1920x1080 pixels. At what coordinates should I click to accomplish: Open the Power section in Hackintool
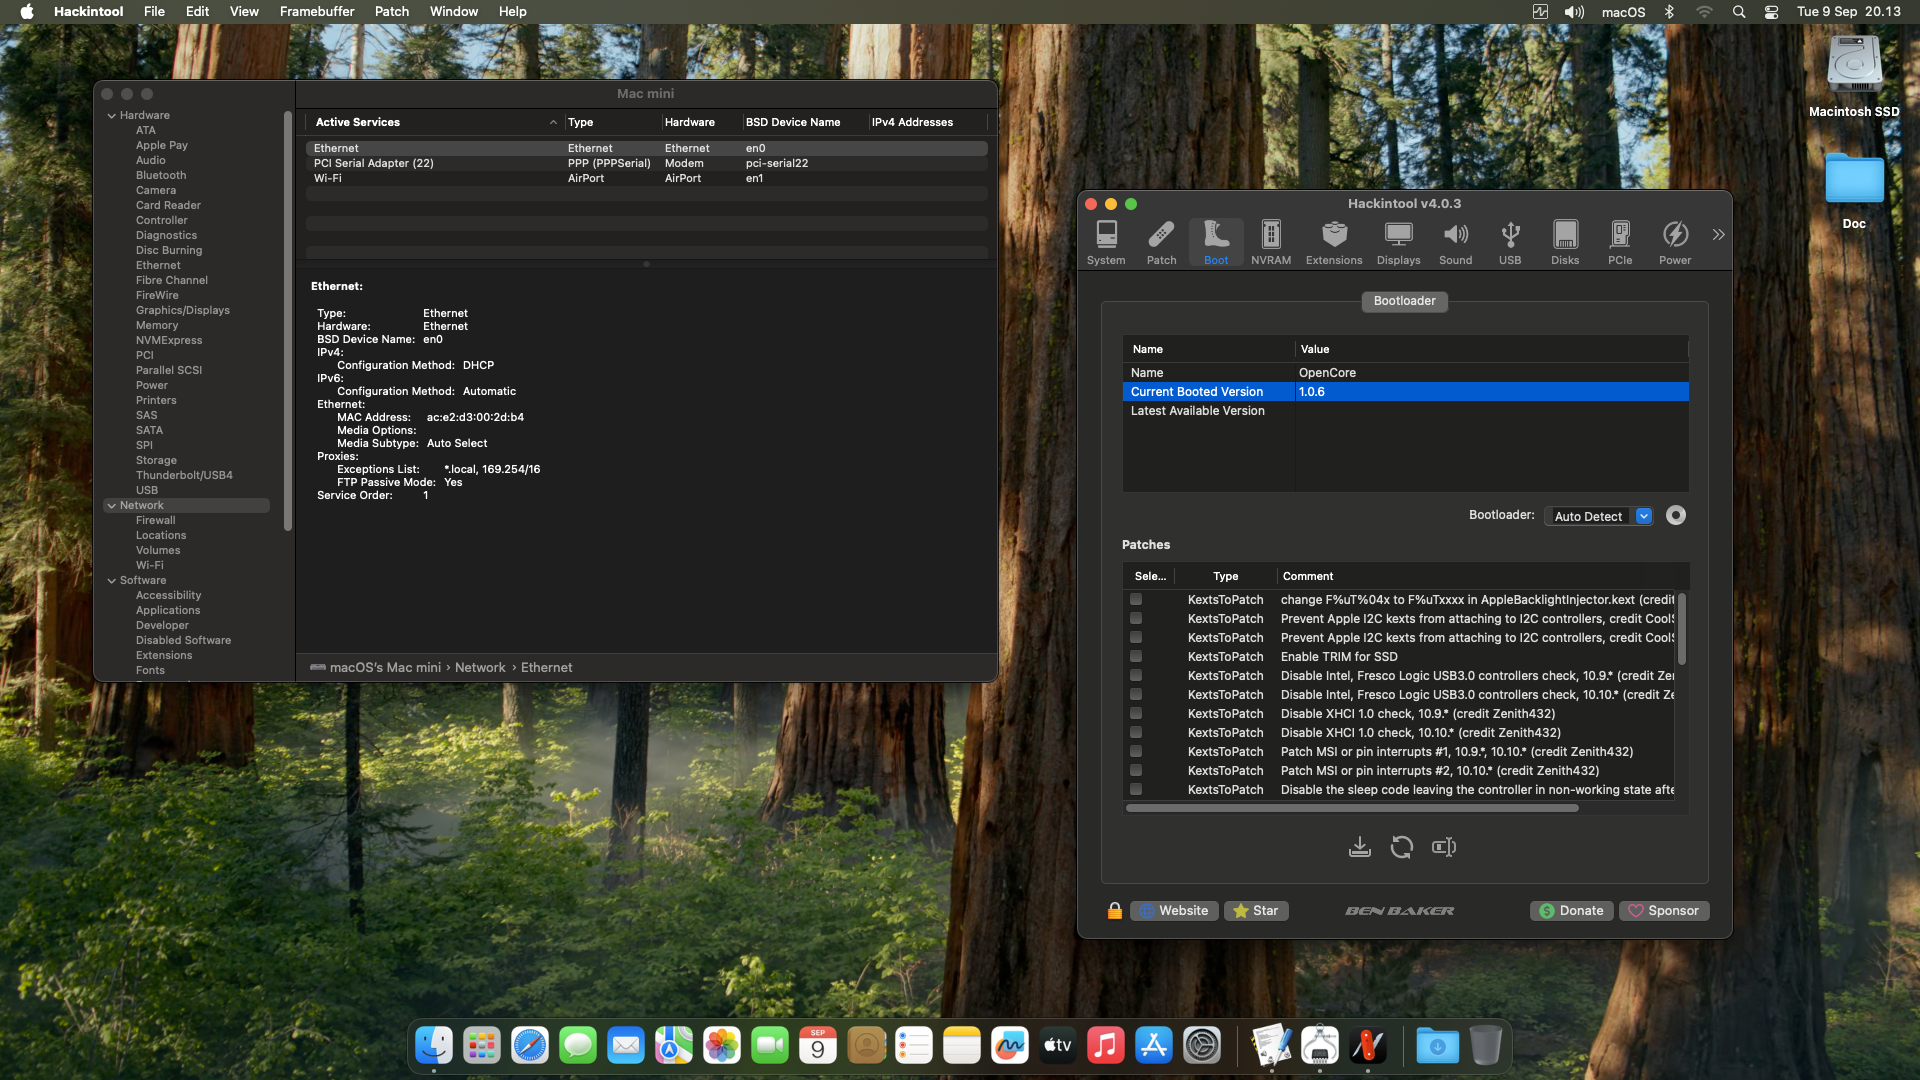1675,242
